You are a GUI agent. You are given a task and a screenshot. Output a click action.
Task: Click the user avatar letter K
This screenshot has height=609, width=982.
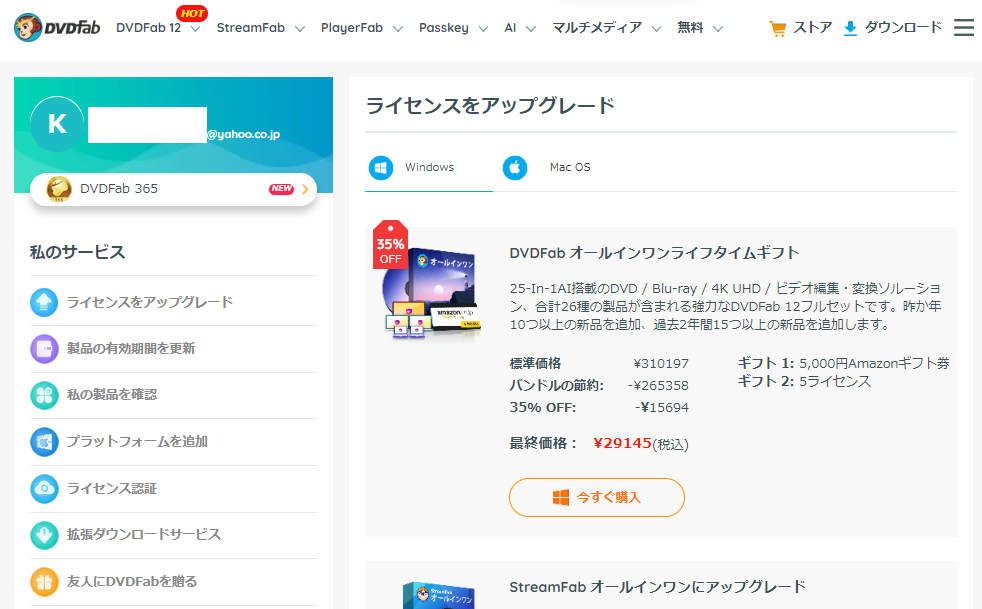tap(57, 123)
